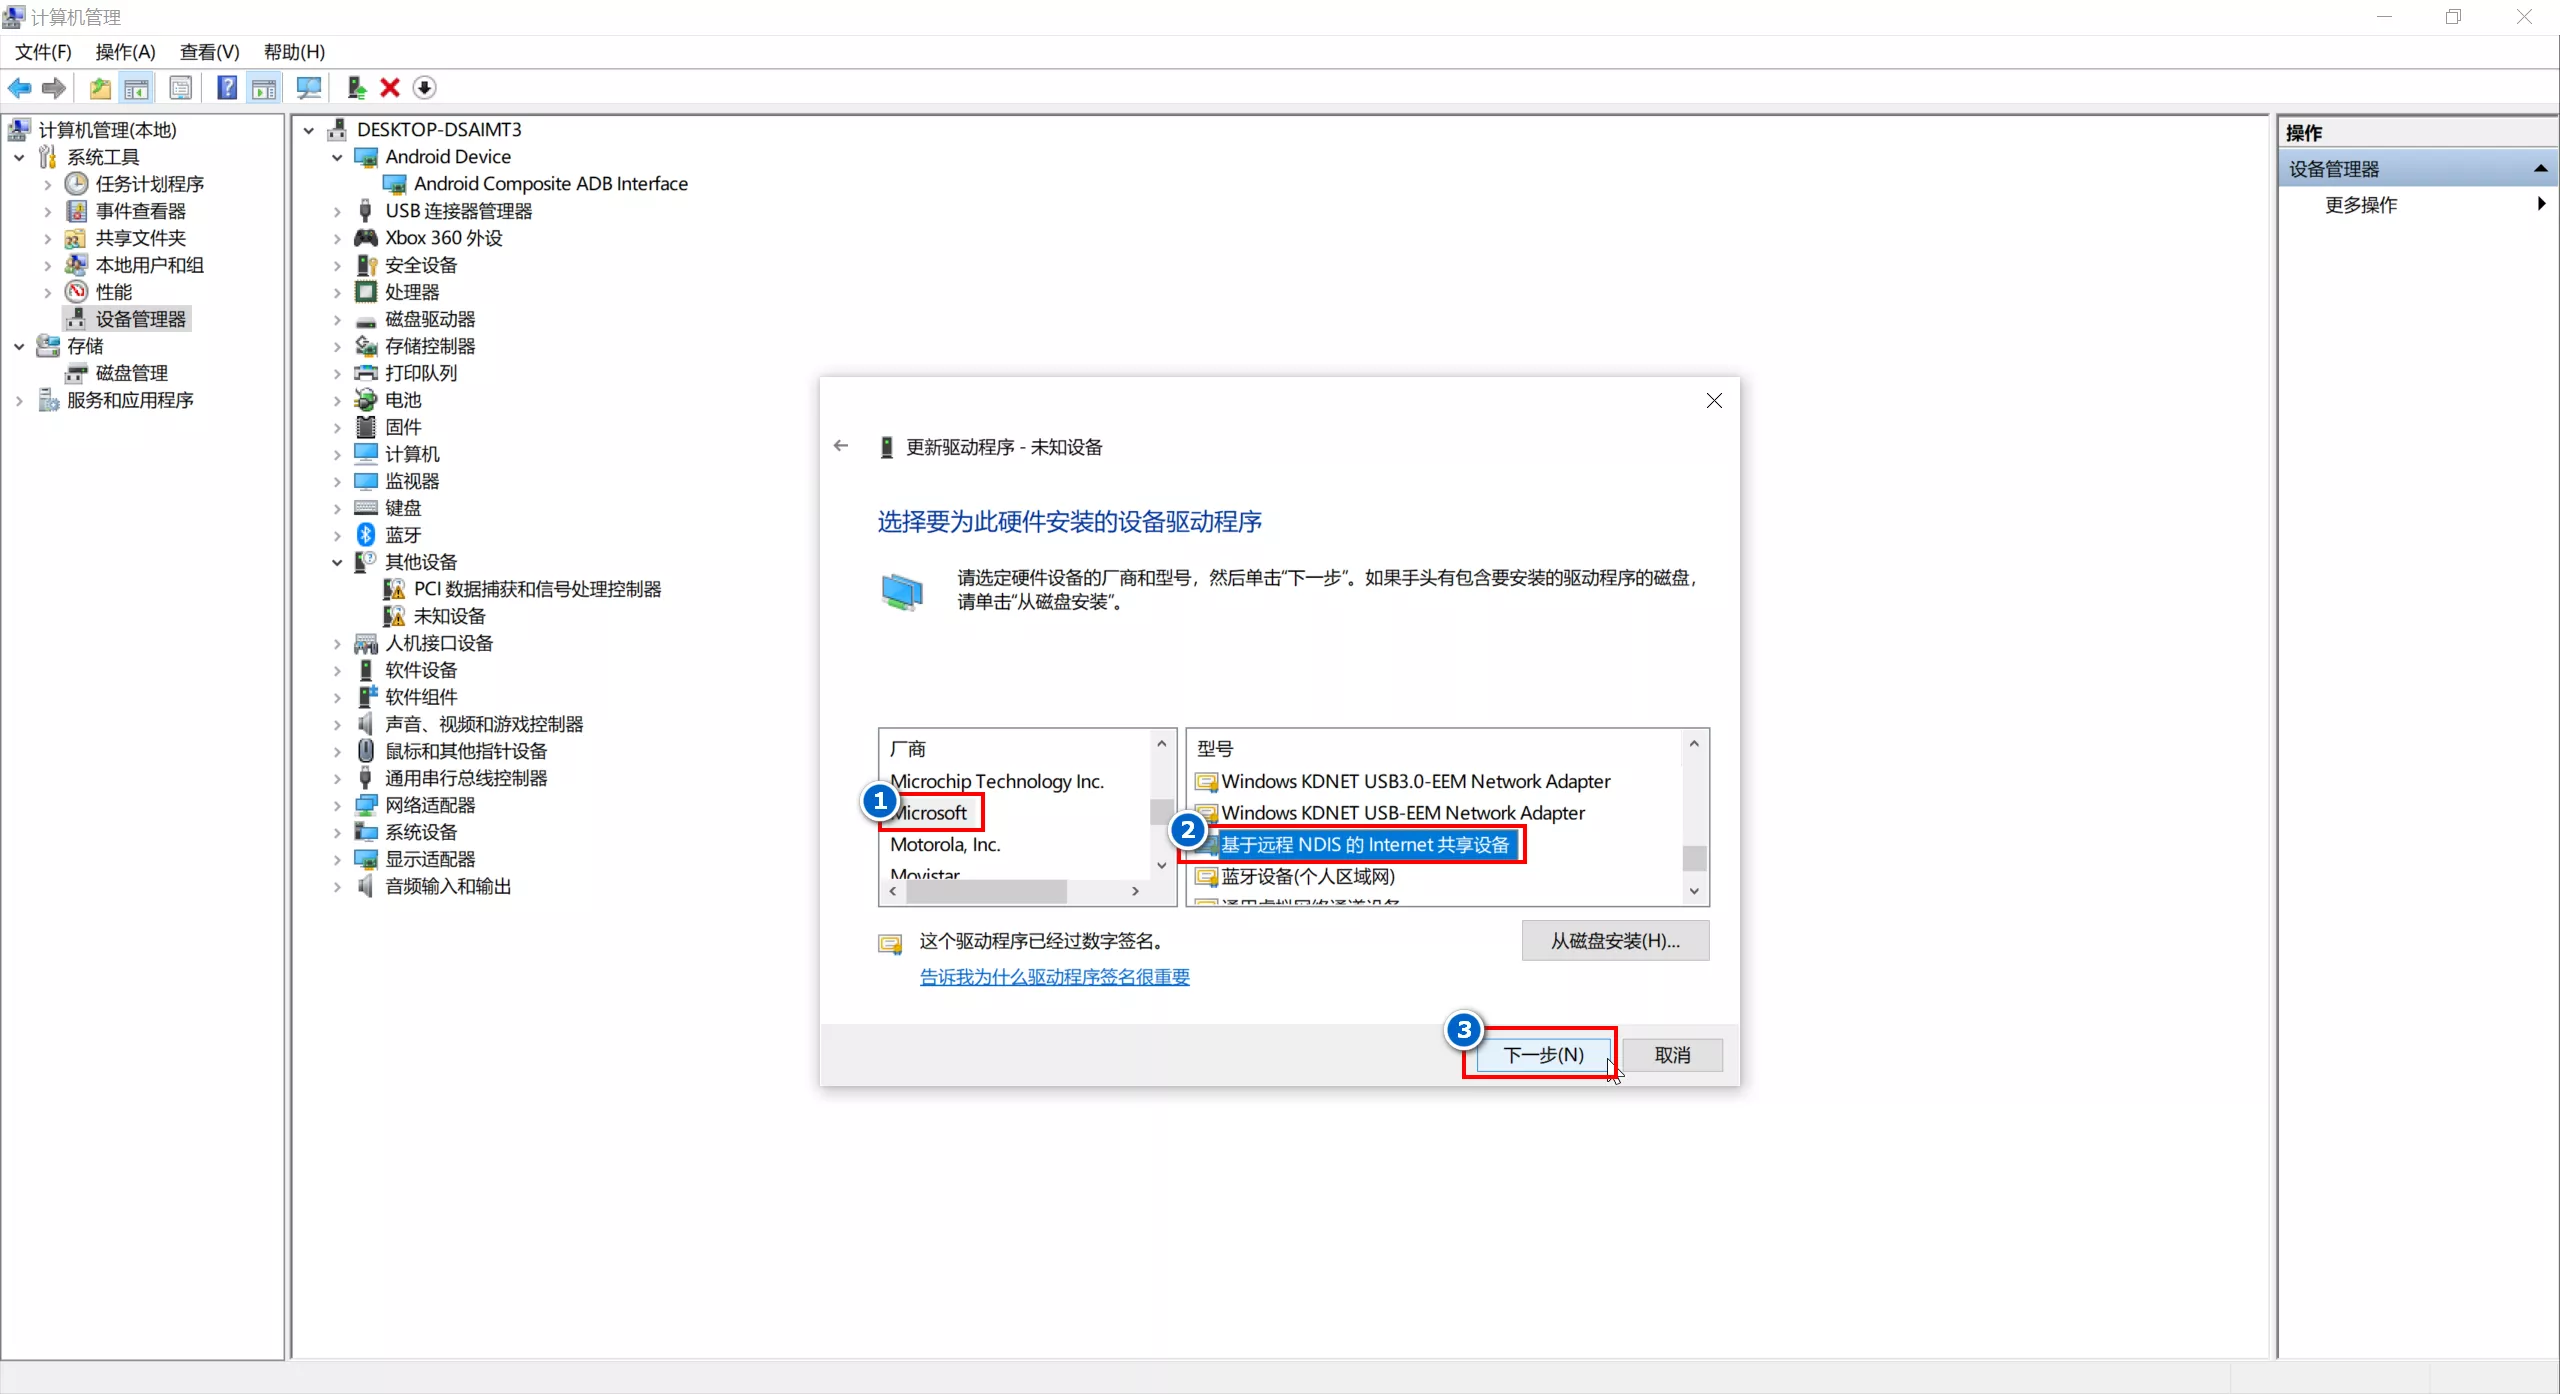Open the driver signing importance link
Viewport: 2560px width, 1394px height.
tap(1054, 977)
